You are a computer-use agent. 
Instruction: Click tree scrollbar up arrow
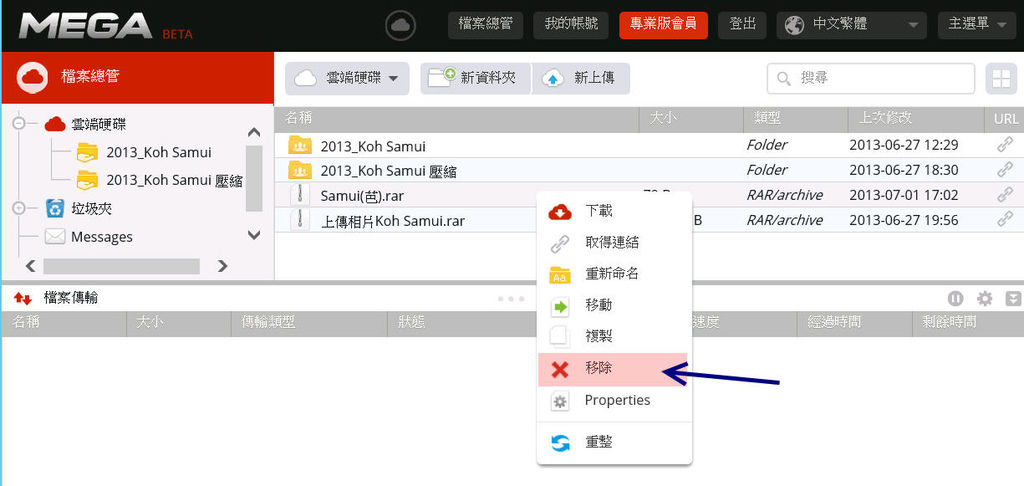click(254, 133)
